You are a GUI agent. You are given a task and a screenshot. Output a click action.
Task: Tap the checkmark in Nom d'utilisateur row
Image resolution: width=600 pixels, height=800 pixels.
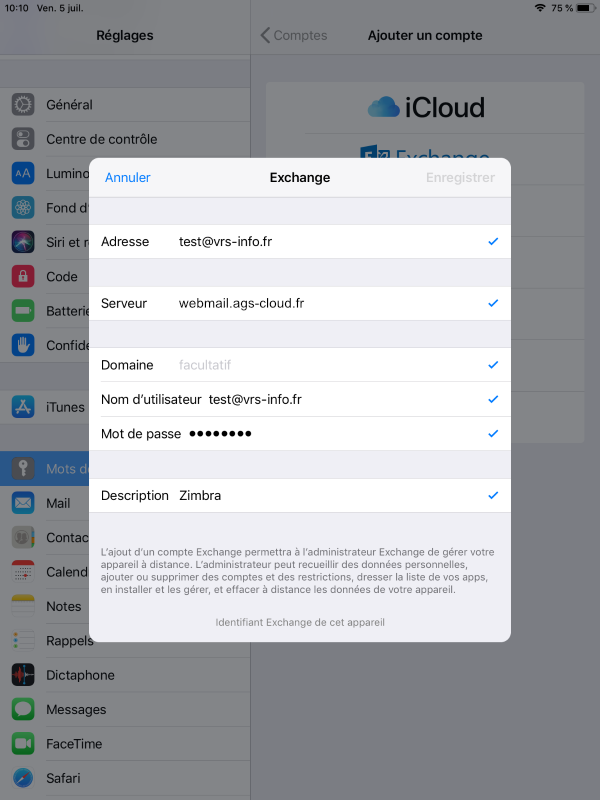[493, 399]
